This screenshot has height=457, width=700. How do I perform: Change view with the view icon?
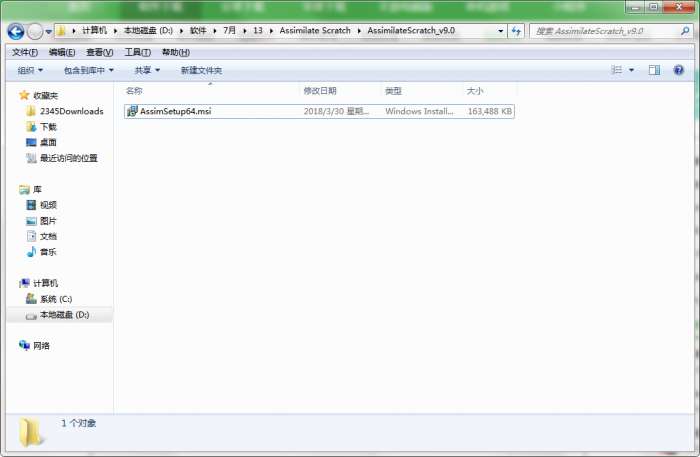coord(617,70)
